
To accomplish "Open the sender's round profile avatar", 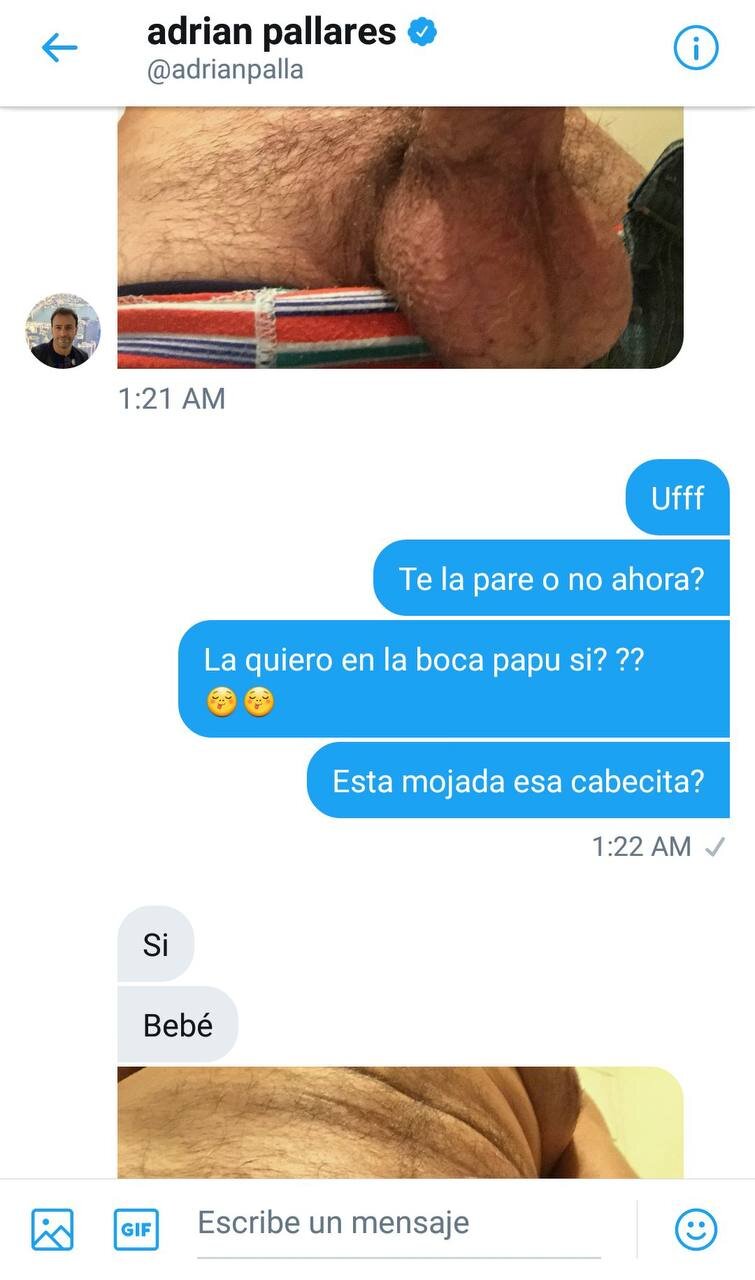I will pyautogui.click(x=62, y=331).
